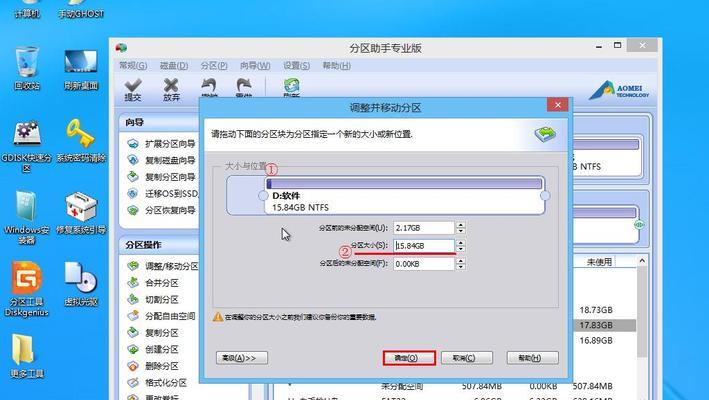Image resolution: width=709 pixels, height=400 pixels.
Task: Select the 18.73GB partition row
Action: [x=596, y=310]
